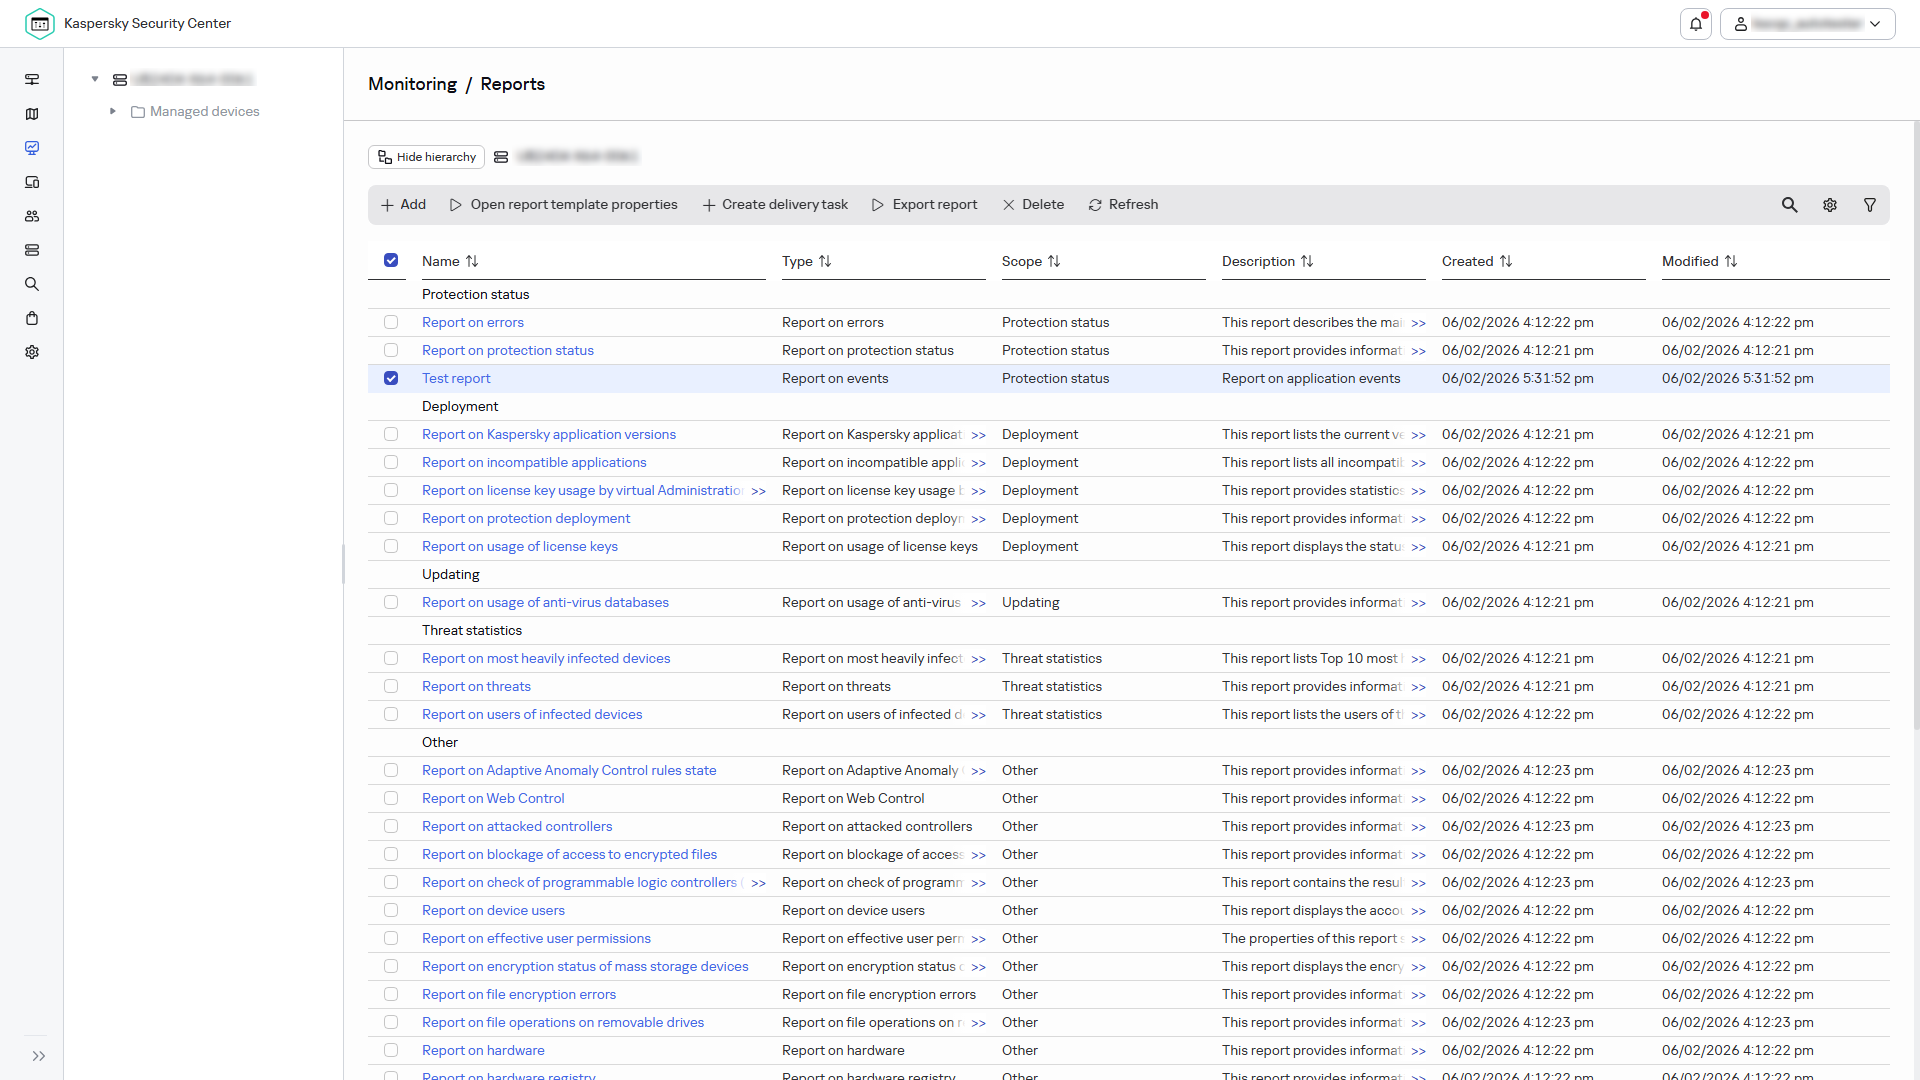Image resolution: width=1920 pixels, height=1080 pixels.
Task: Open Report on Kaspersky application versions link
Action: click(549, 434)
